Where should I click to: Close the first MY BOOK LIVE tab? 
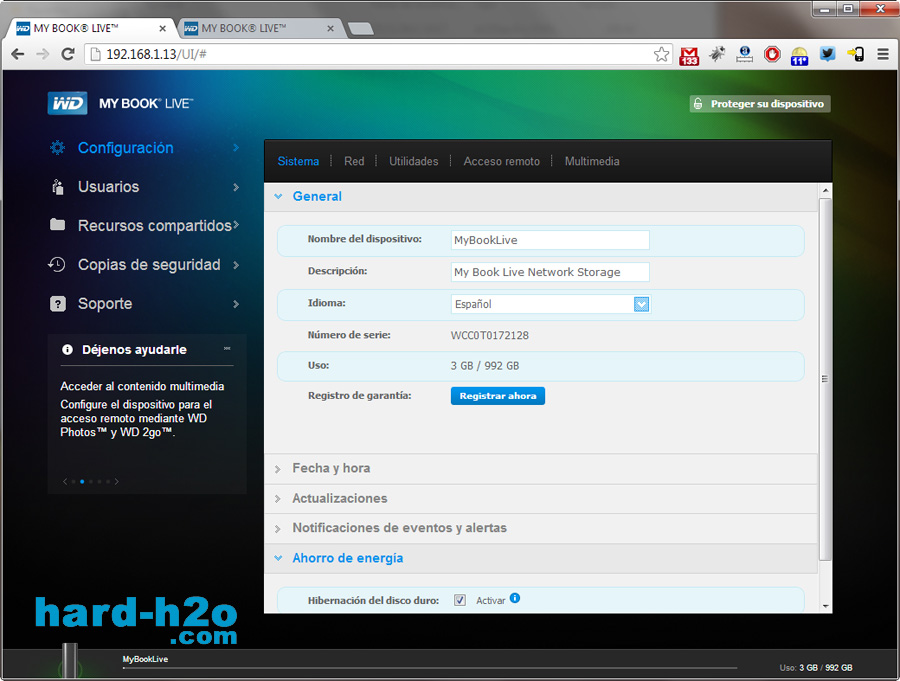(162, 28)
